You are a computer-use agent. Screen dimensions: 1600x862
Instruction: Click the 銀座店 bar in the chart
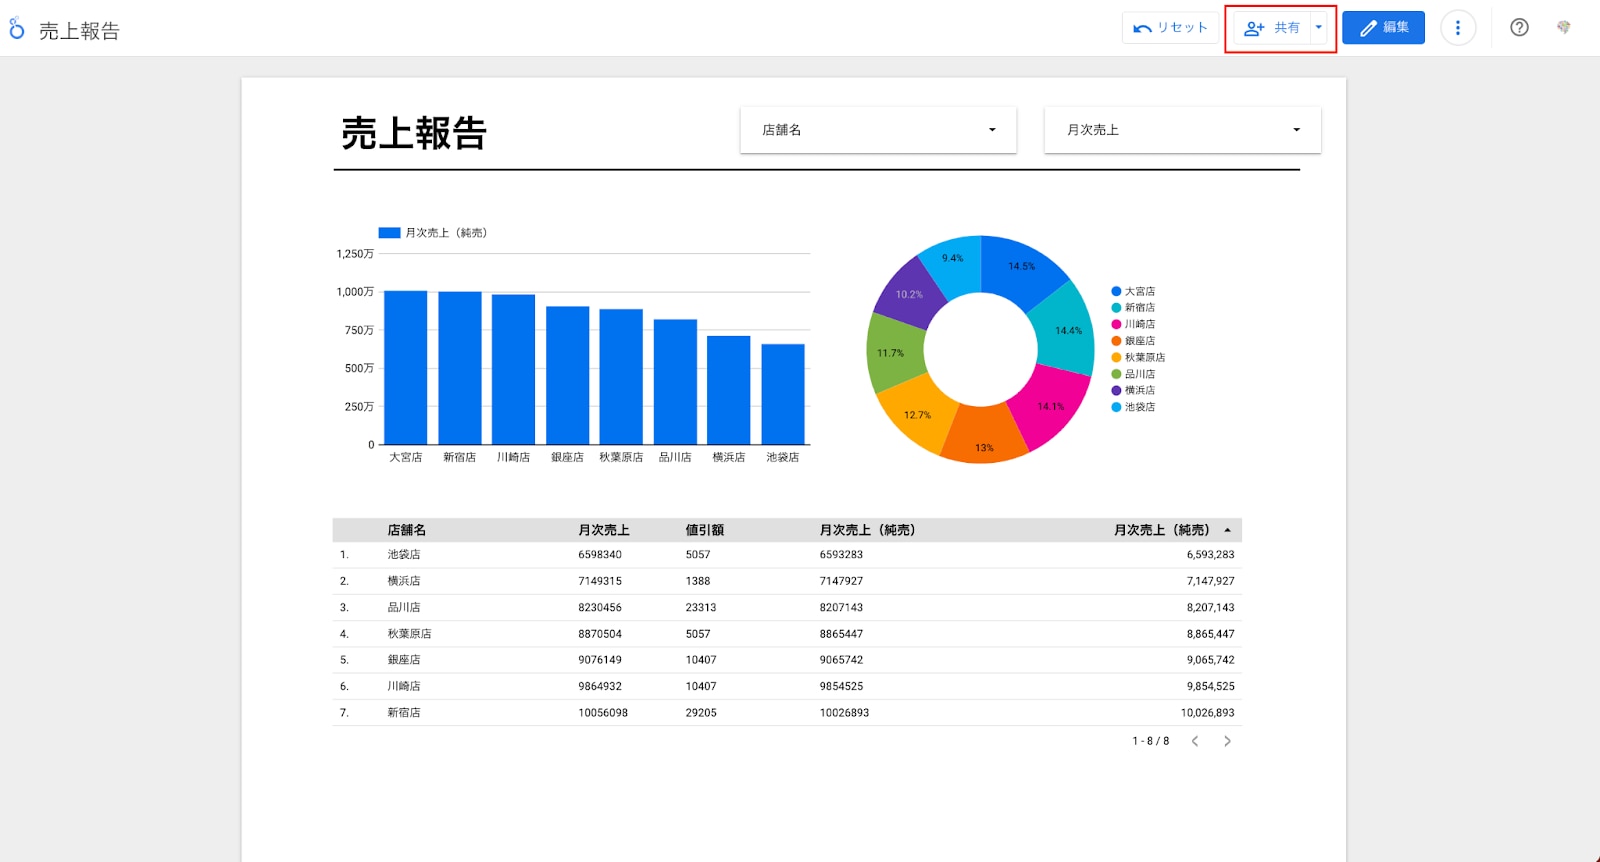point(567,375)
